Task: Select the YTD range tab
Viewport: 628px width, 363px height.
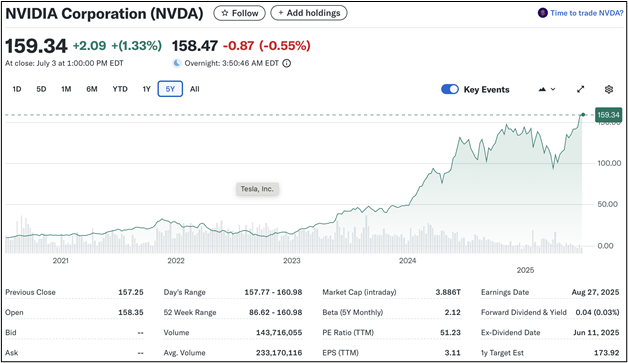Action: tap(120, 89)
